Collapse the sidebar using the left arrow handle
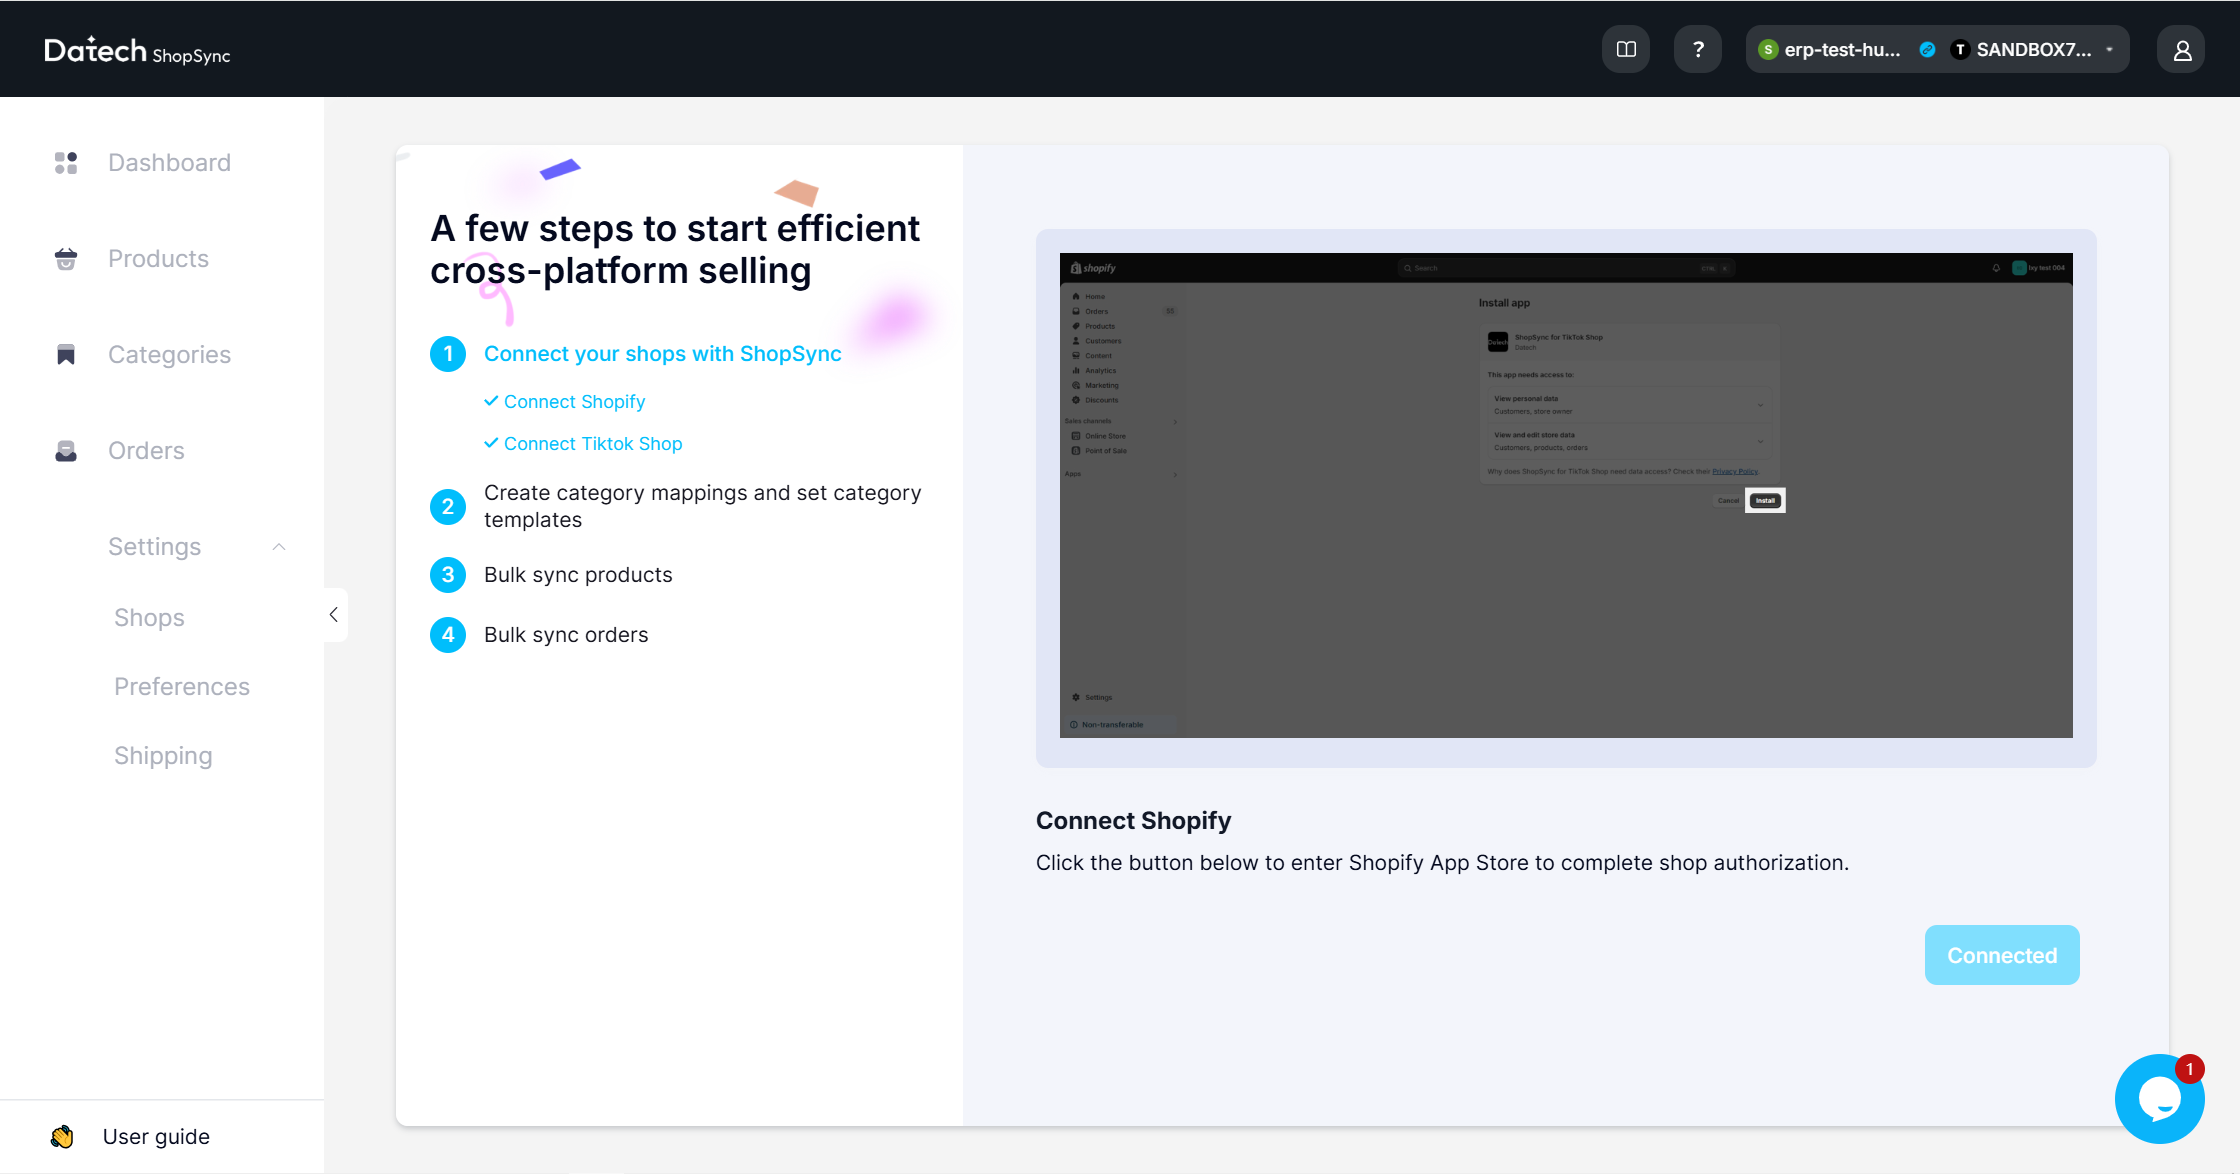Screen dimensions: 2240x1174 pos(334,614)
